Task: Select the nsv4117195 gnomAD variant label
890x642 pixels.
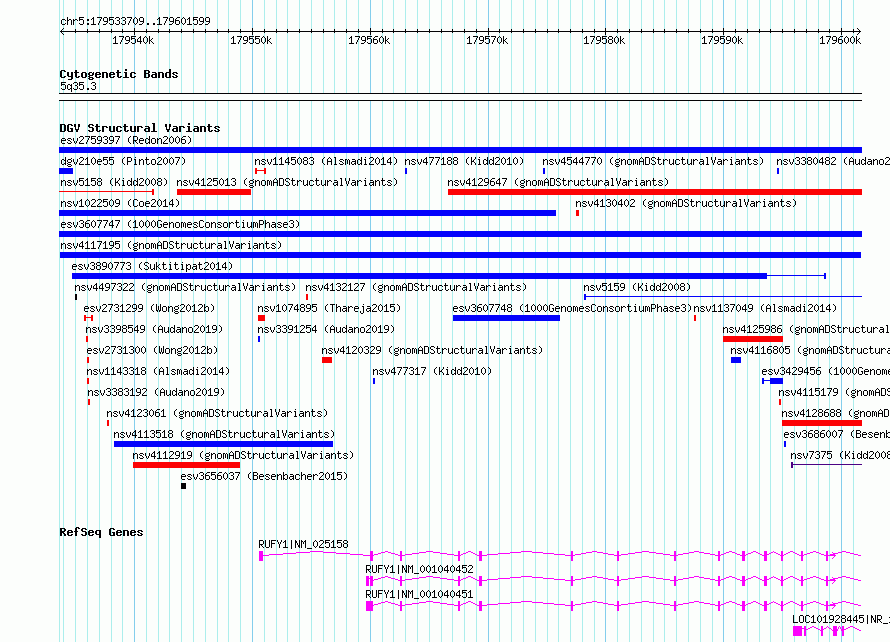Action: (x=171, y=245)
